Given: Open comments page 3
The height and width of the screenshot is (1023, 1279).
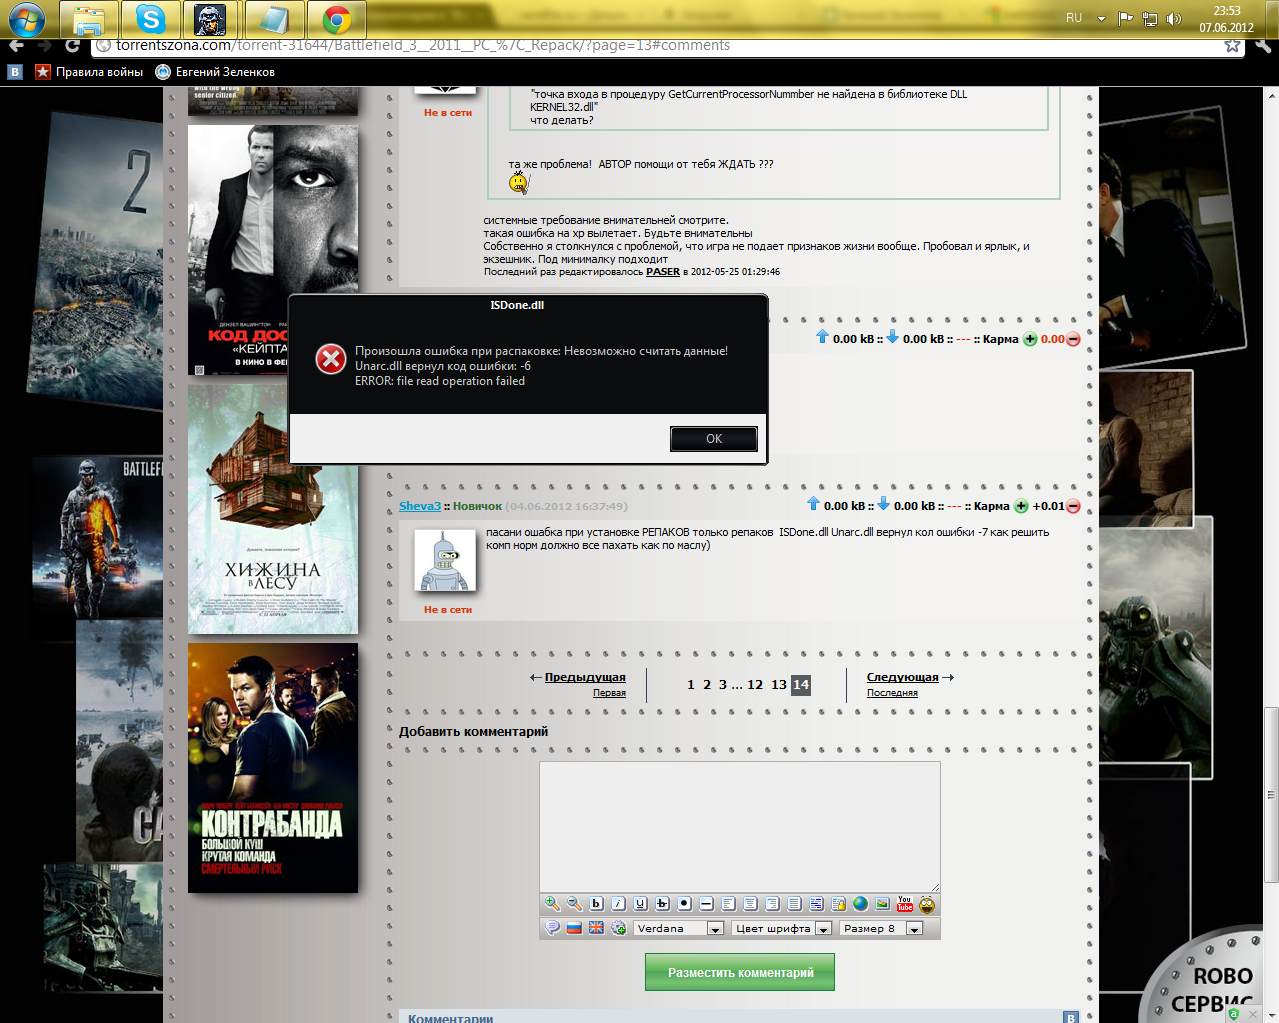Looking at the screenshot, I should (723, 685).
